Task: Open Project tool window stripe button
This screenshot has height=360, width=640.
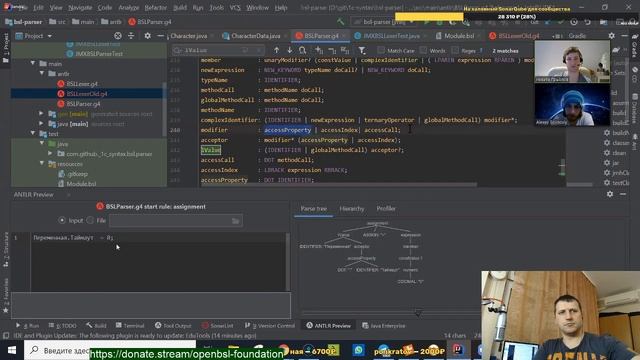Action: [x=6, y=48]
